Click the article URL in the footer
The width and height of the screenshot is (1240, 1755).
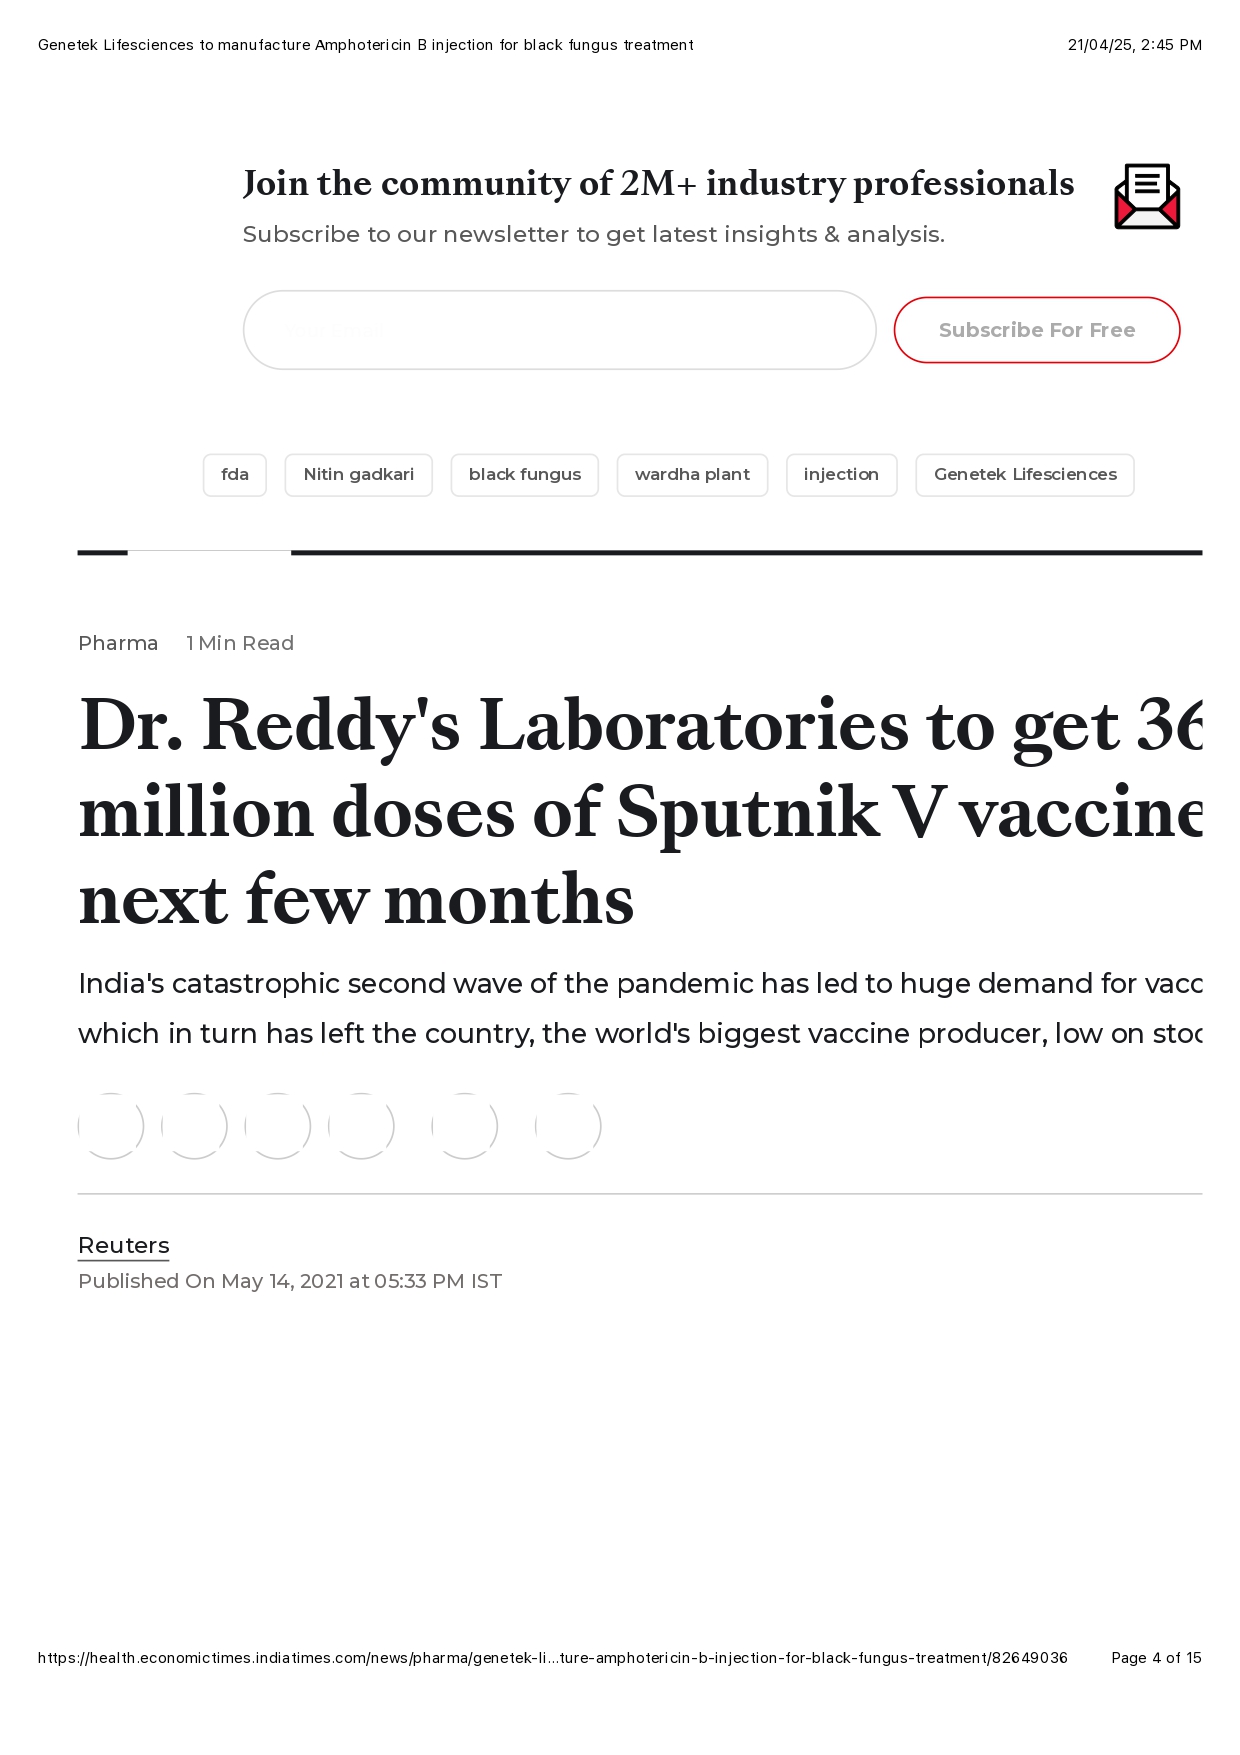point(552,1658)
